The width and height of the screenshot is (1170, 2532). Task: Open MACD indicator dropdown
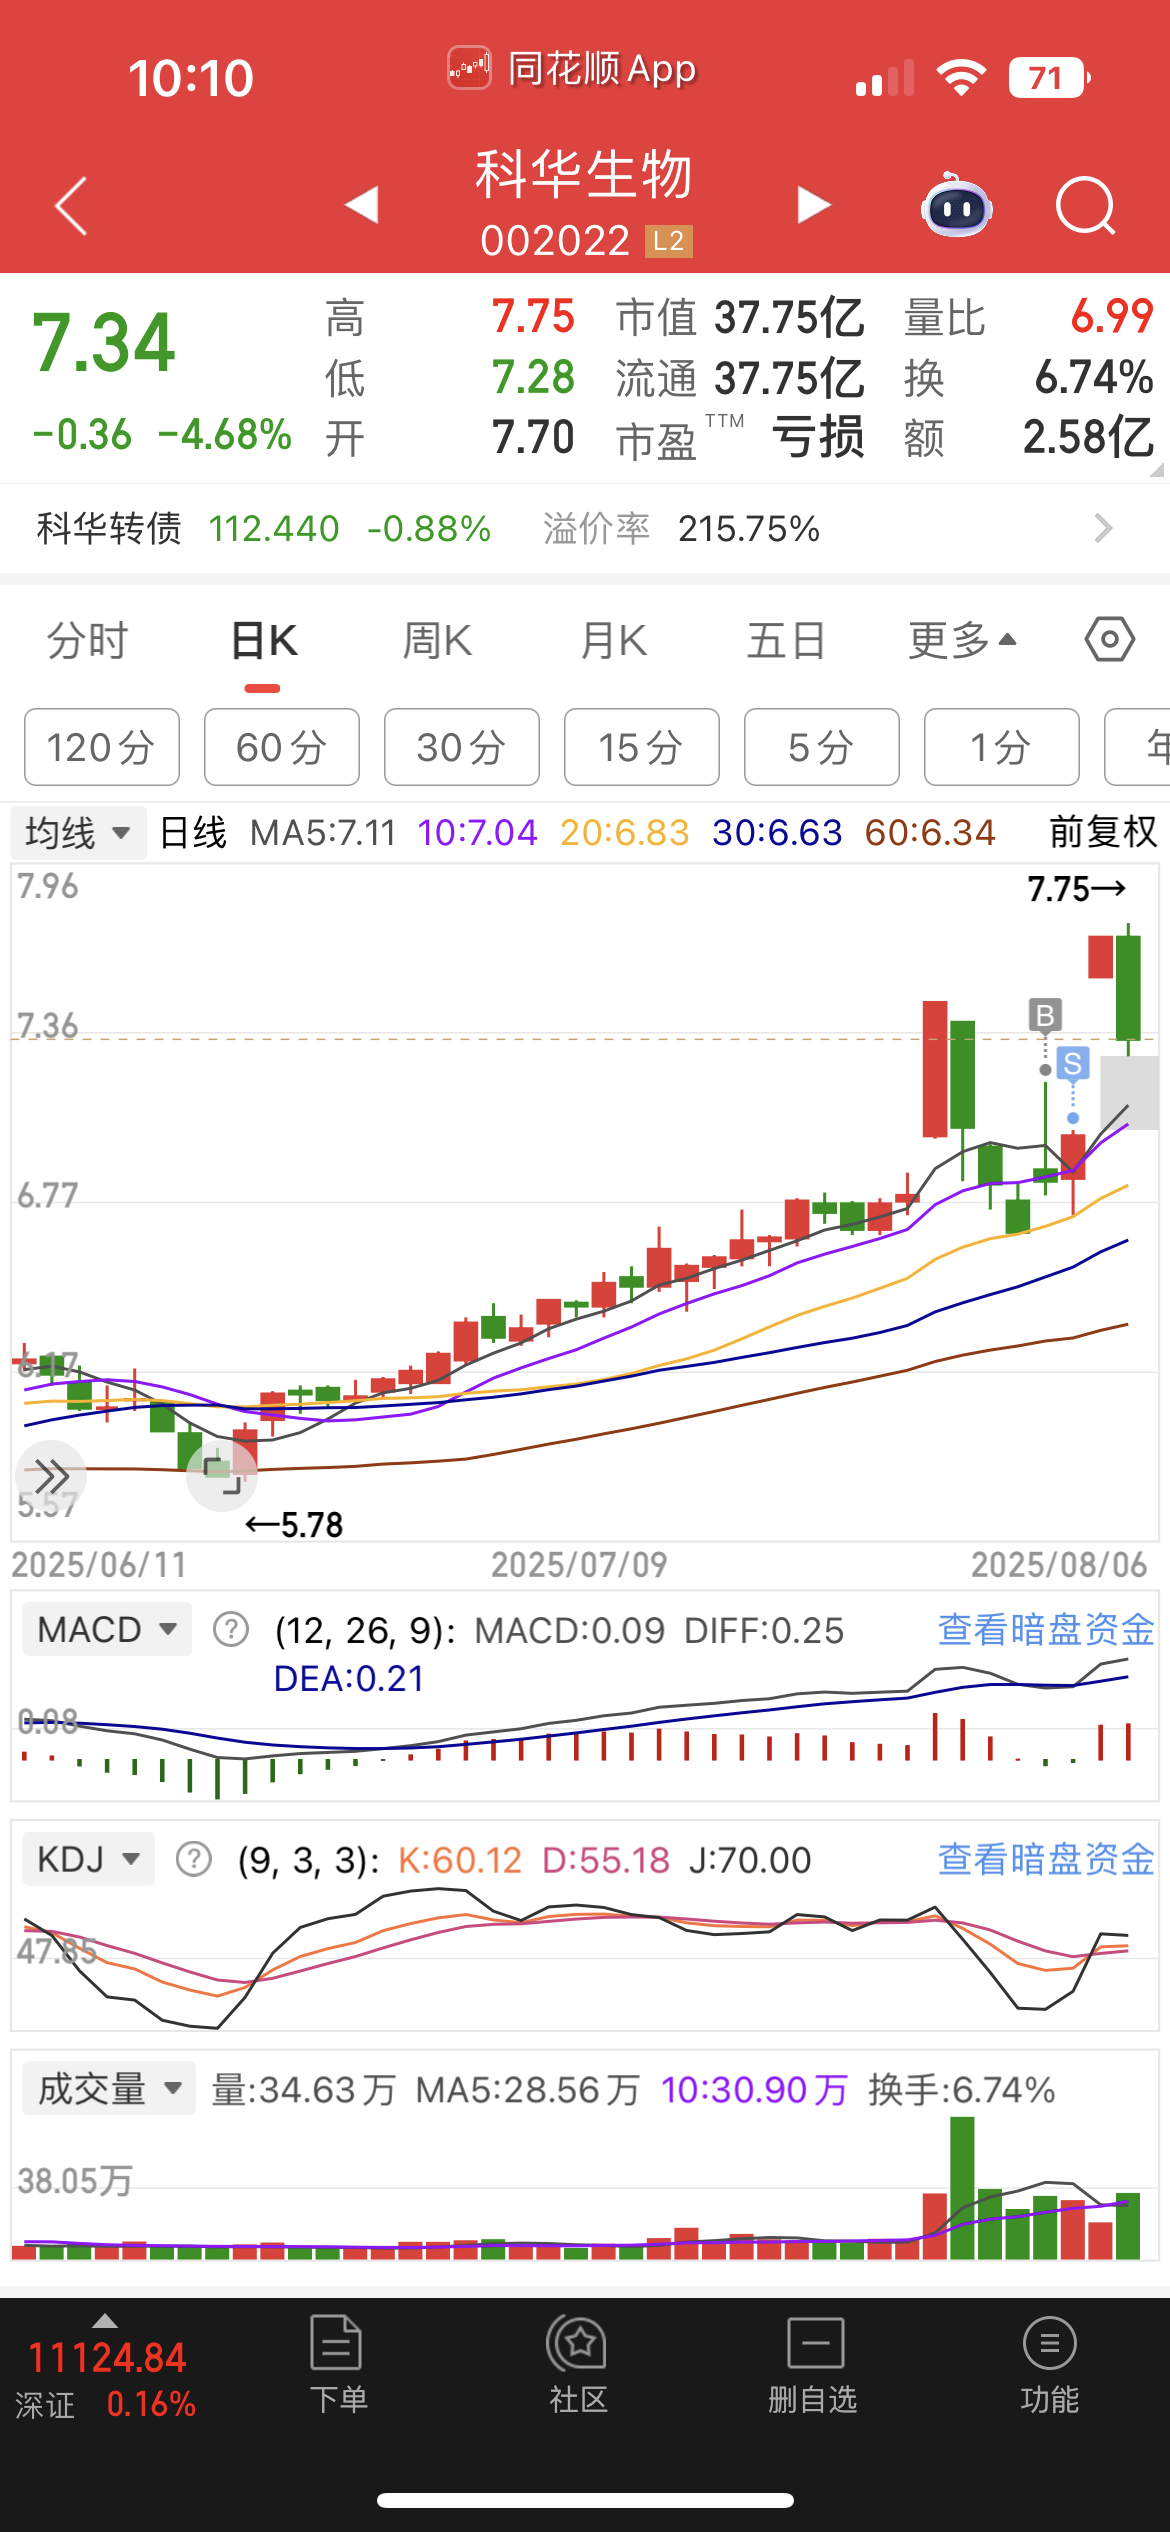point(107,1630)
